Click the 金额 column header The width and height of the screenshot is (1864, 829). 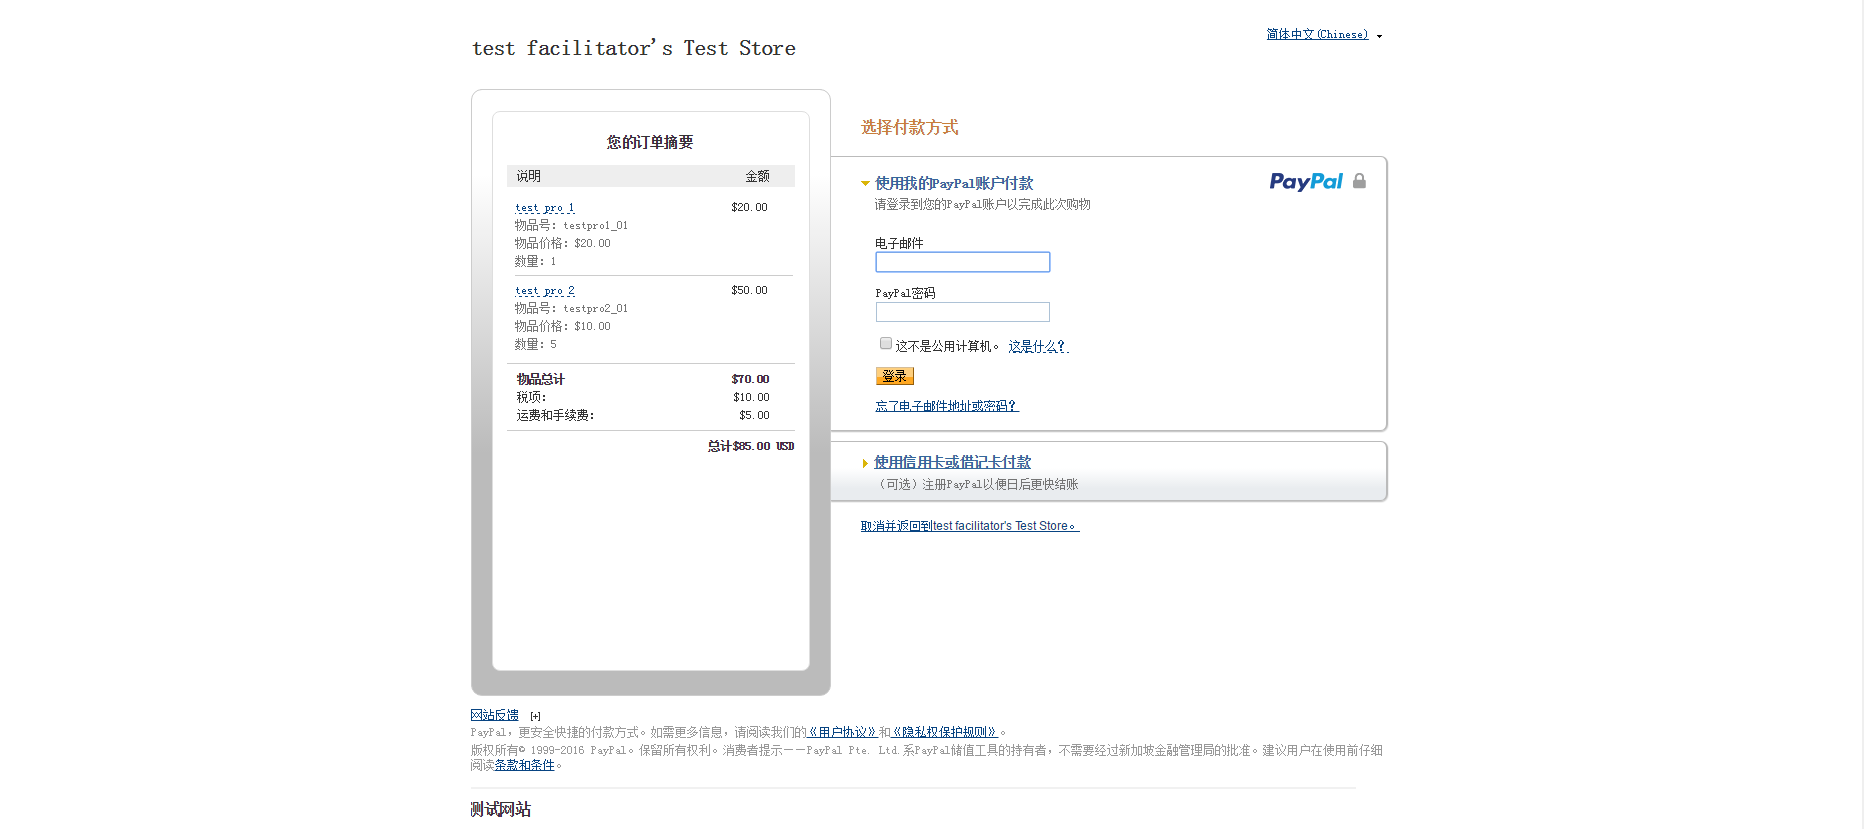coord(757,176)
